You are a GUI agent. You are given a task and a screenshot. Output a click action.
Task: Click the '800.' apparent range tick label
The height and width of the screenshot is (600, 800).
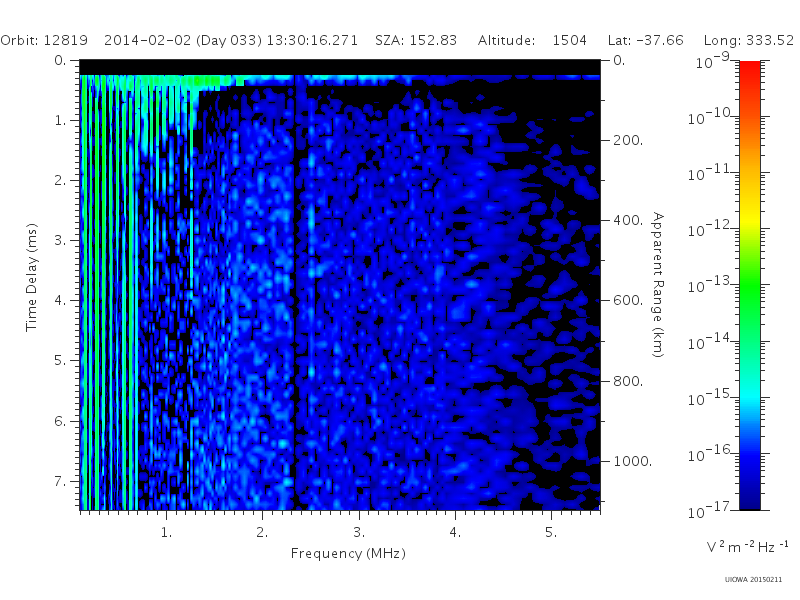(628, 381)
